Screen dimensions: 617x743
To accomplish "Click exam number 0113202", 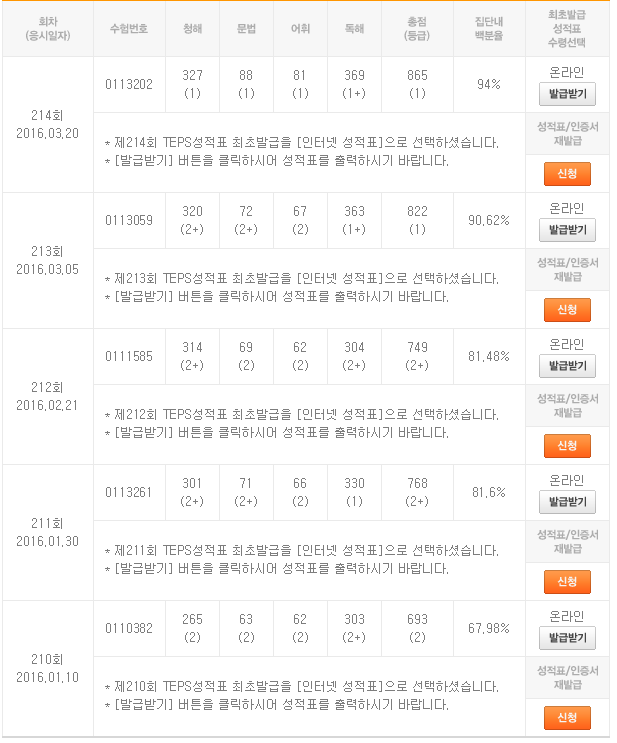I will pos(129,84).
